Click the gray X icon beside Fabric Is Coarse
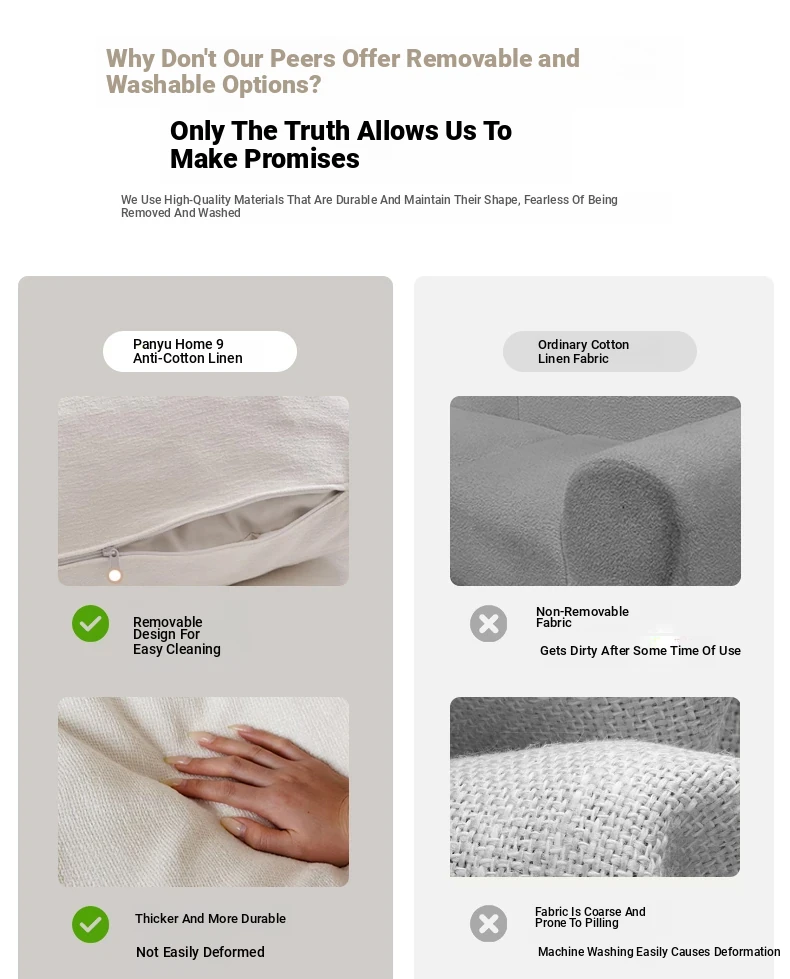790x979 pixels. coord(488,923)
